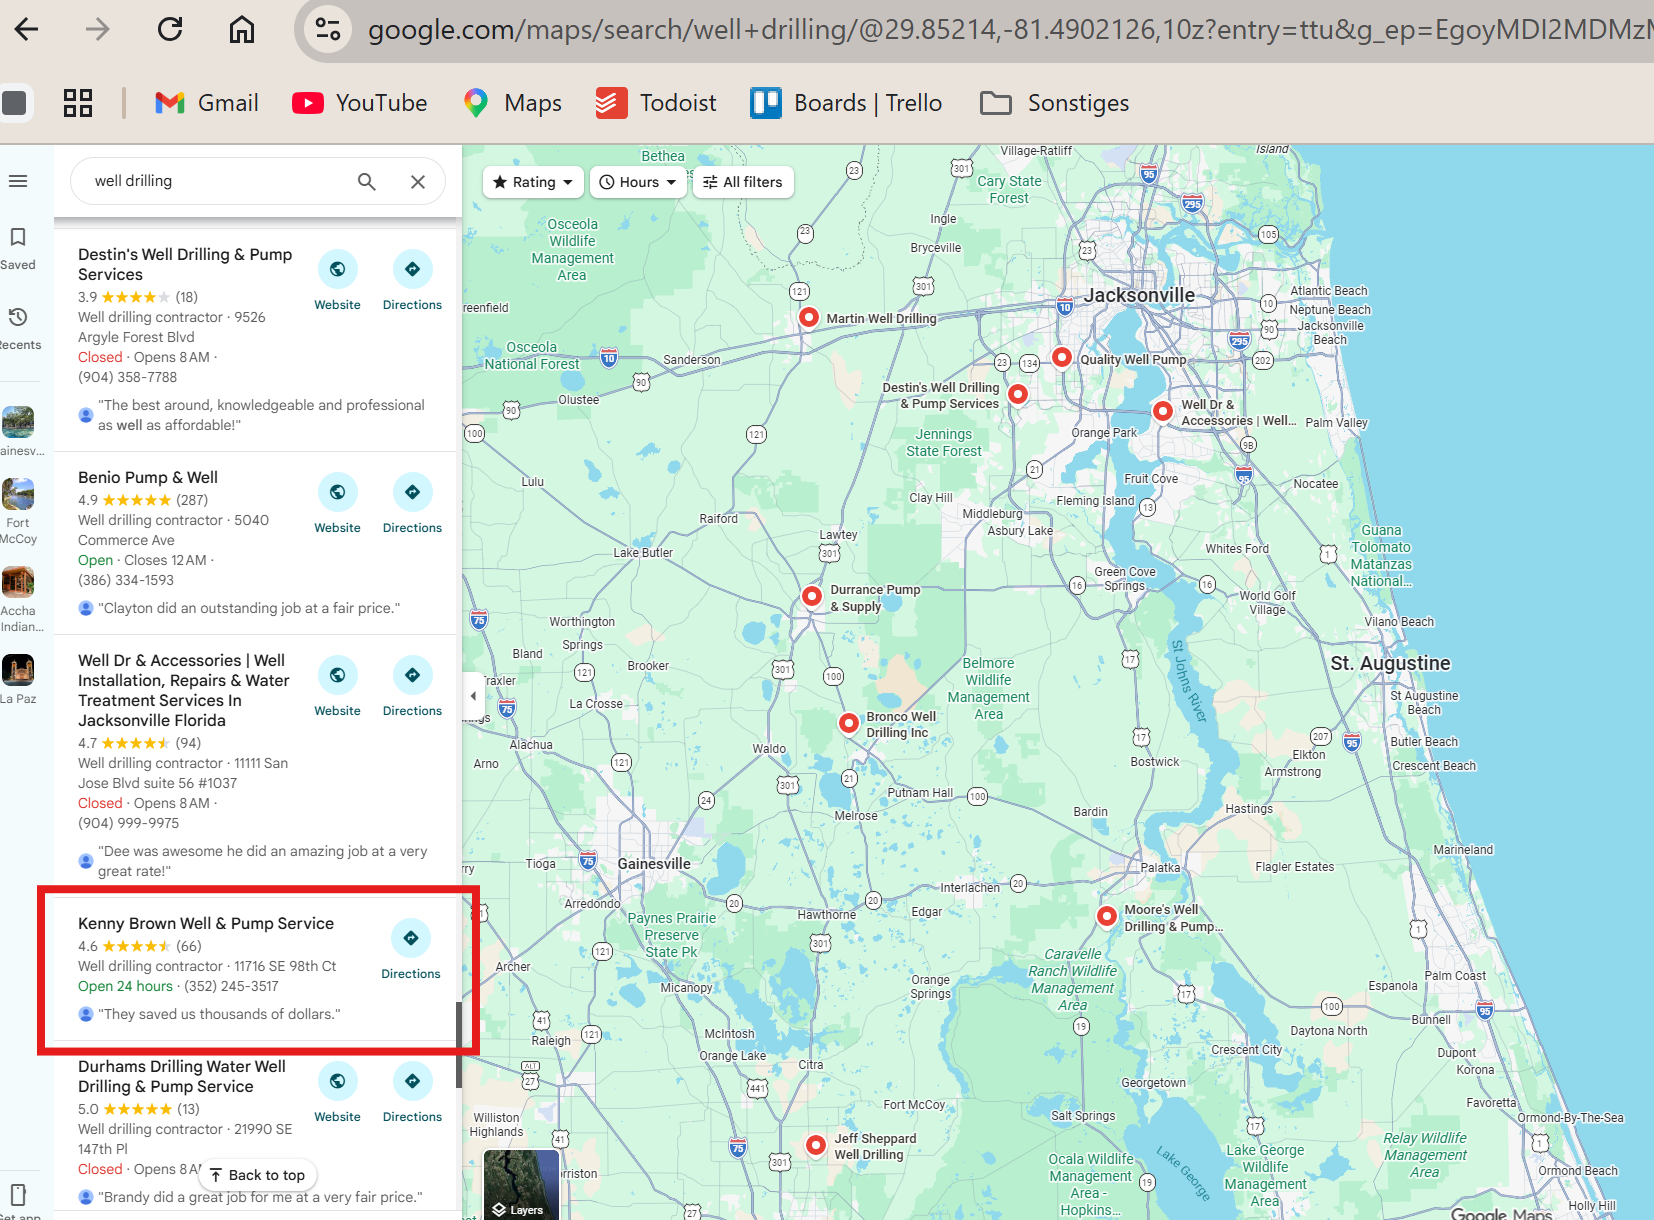Image resolution: width=1654 pixels, height=1220 pixels.
Task: Select the Bronco Well Drilling Inc map marker
Action: [848, 723]
